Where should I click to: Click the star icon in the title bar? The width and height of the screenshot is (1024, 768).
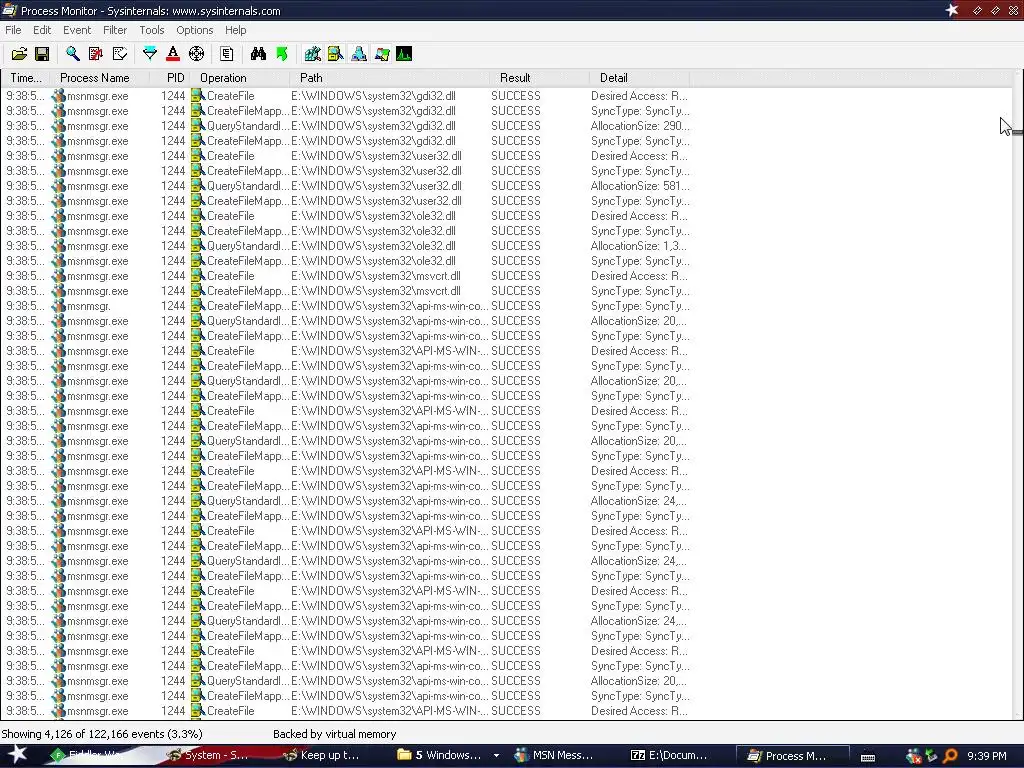[x=952, y=10]
